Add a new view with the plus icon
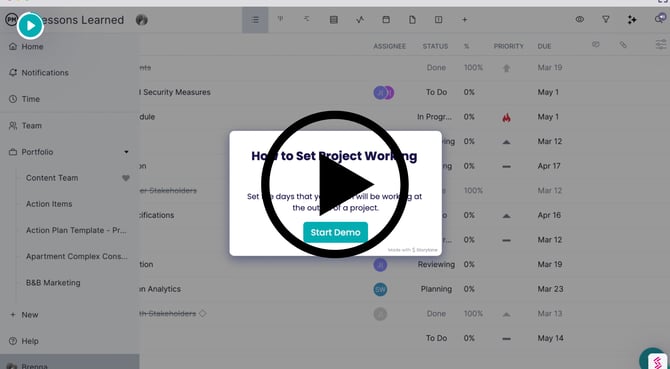 (464, 20)
